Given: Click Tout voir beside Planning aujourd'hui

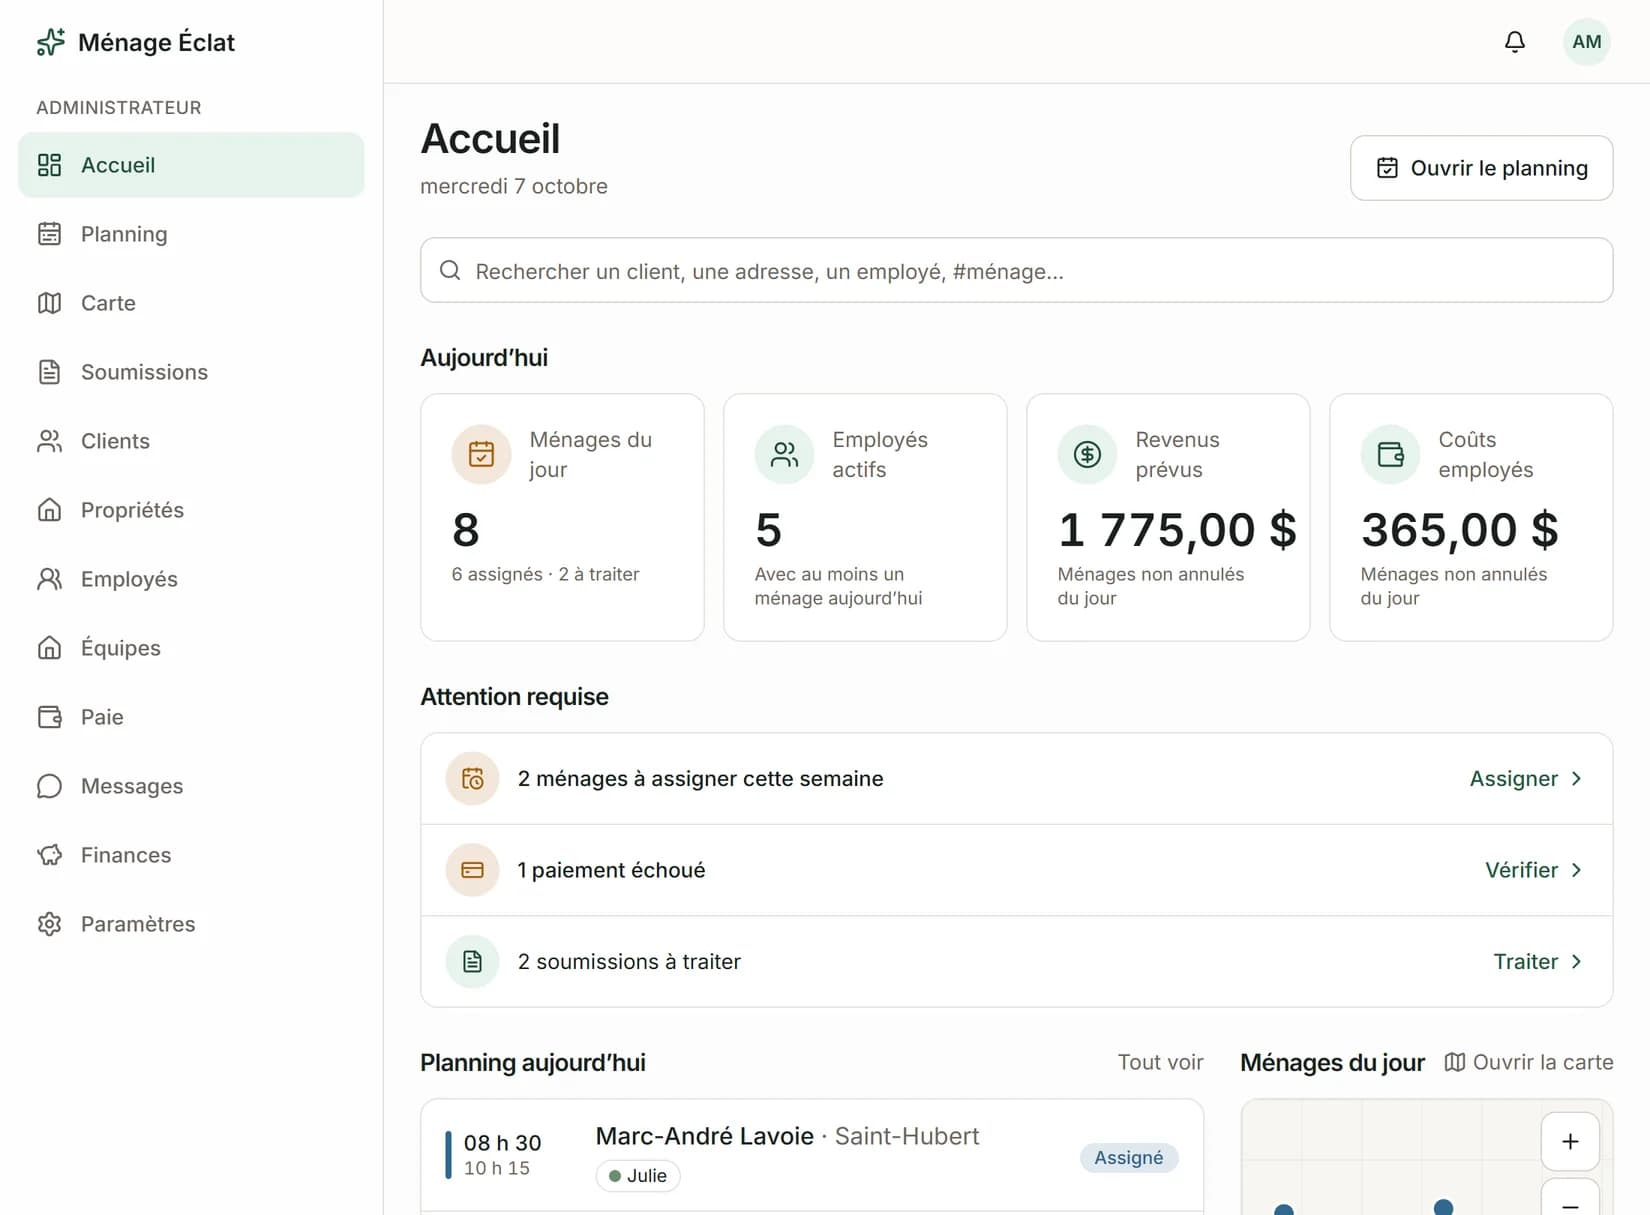Looking at the screenshot, I should [x=1160, y=1062].
